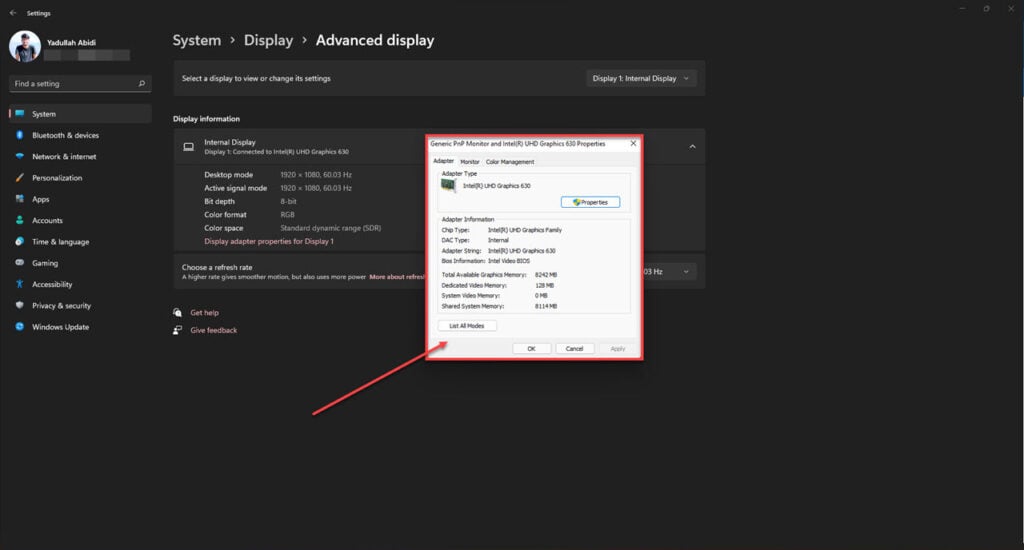This screenshot has height=550, width=1024.
Task: Click the Accessibility figure icon
Action: (x=20, y=284)
